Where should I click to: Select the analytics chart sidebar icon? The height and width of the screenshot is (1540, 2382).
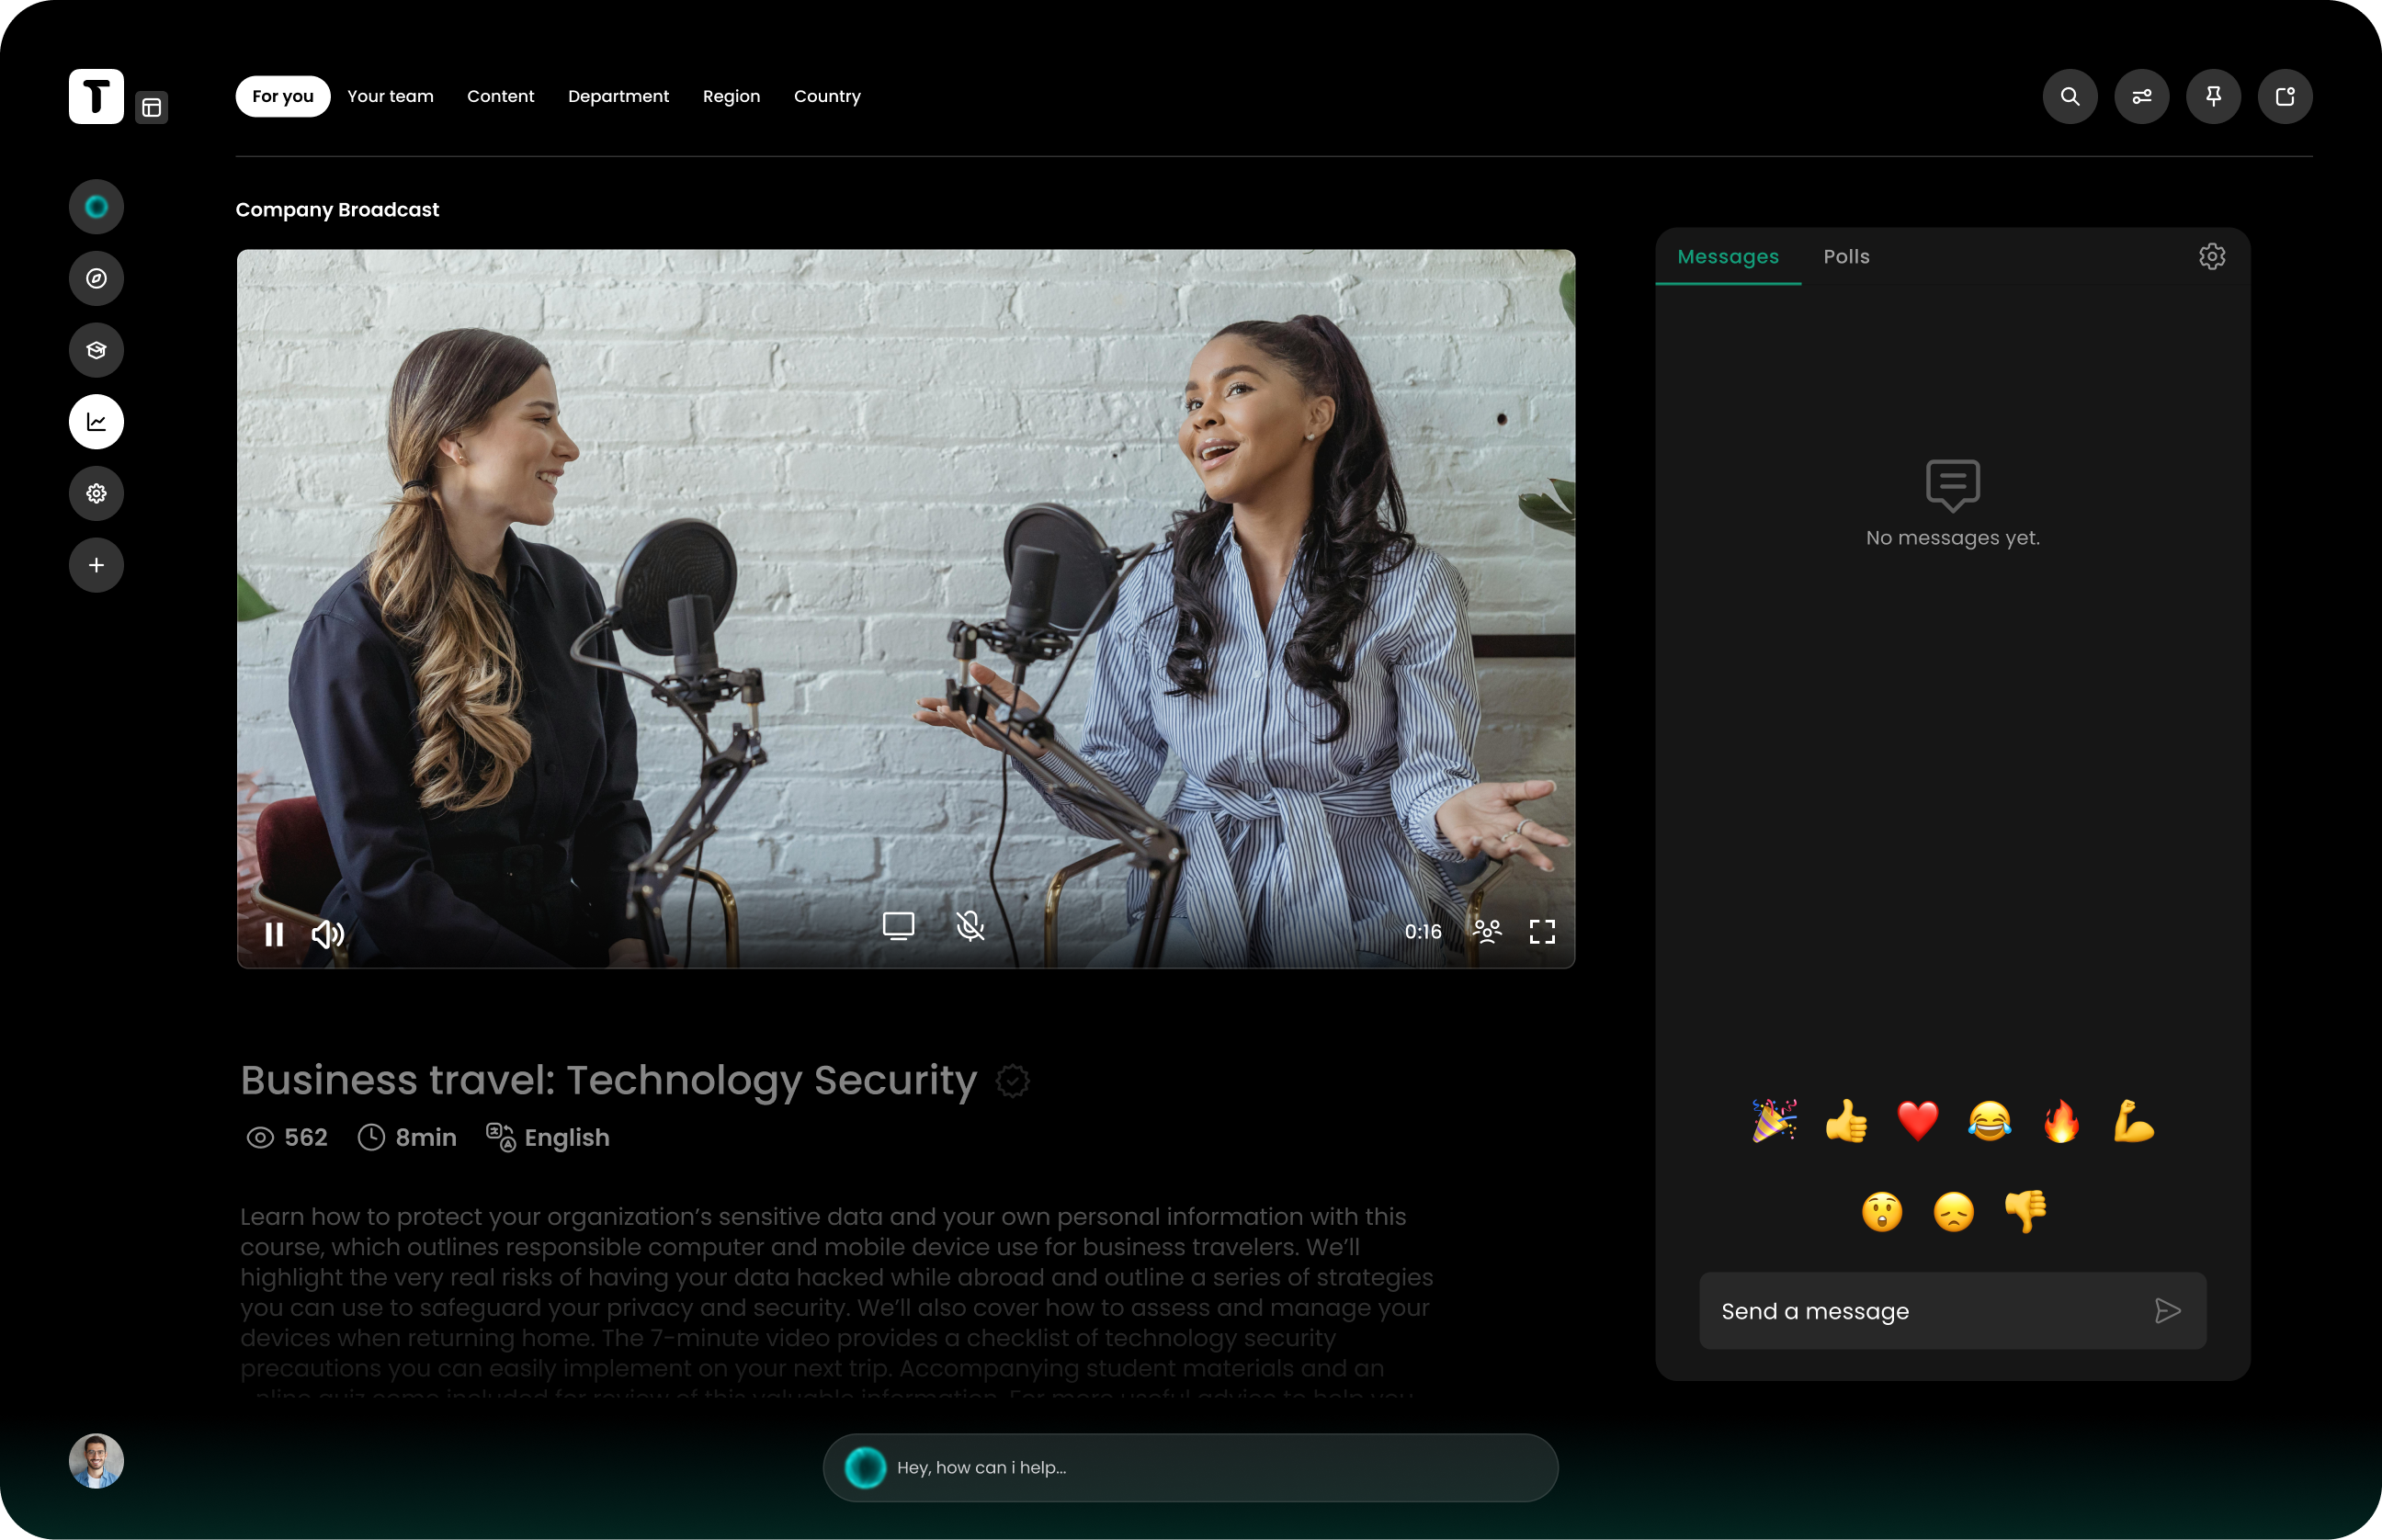tap(96, 422)
